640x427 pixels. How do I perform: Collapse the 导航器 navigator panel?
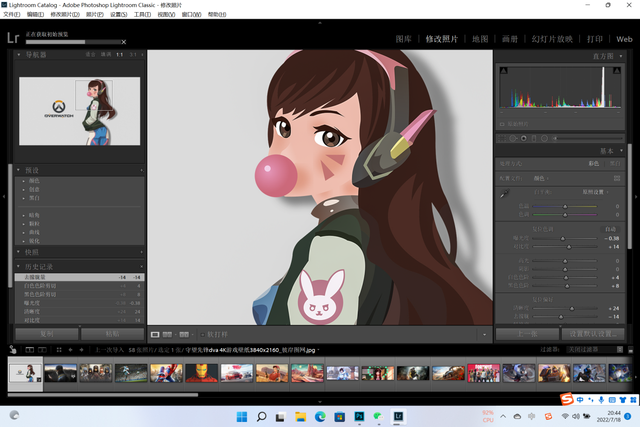pos(19,54)
